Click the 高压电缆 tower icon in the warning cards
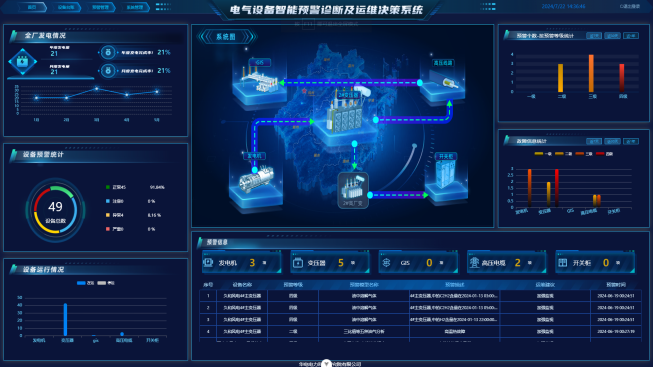The width and height of the screenshot is (653, 367). (474, 262)
